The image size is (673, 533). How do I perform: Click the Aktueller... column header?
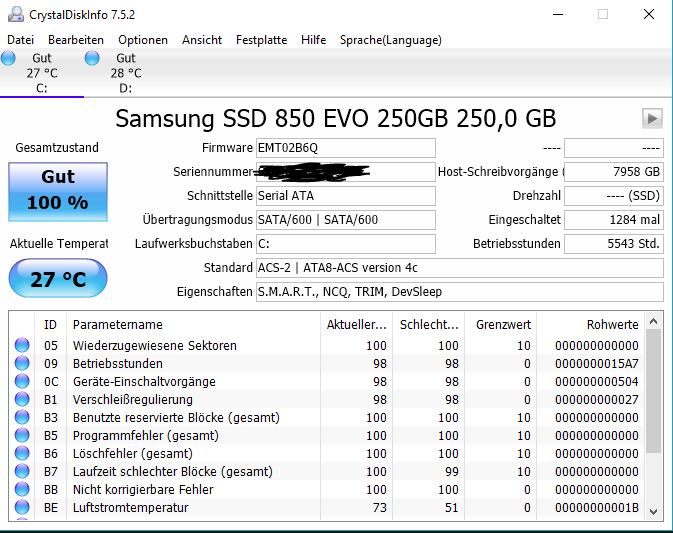(x=356, y=325)
